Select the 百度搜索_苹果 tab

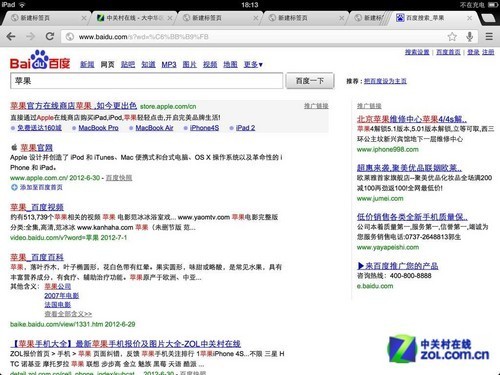433,18
